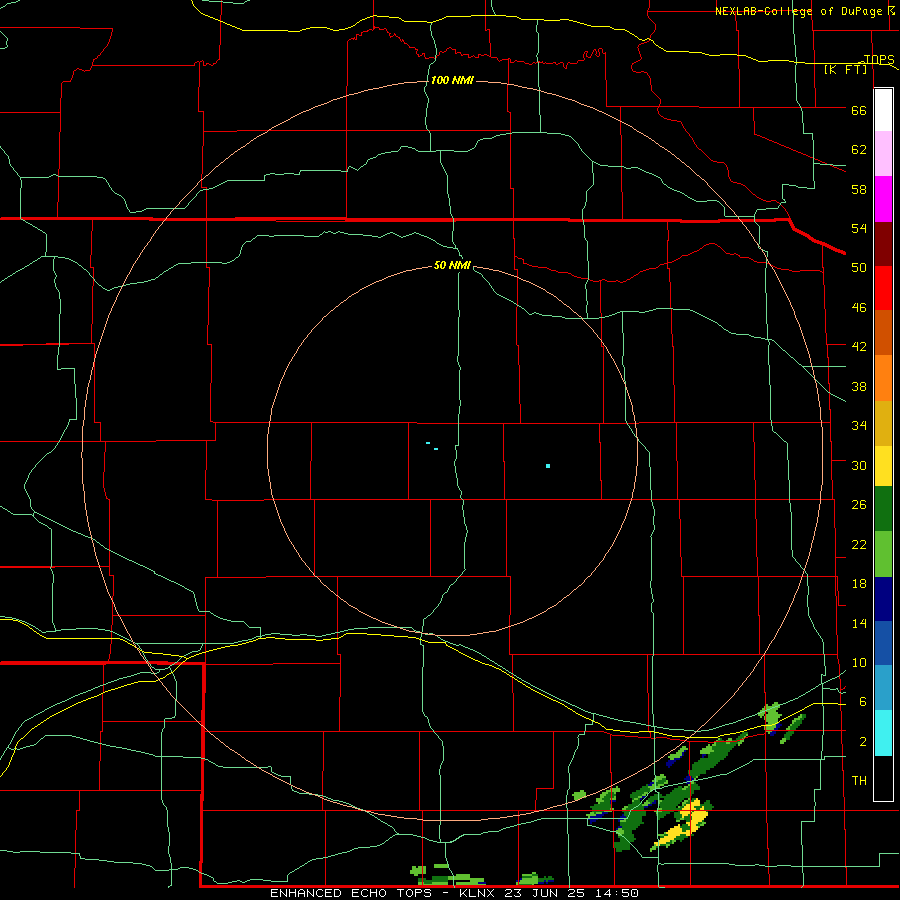
Task: Click the "54" scale value
Action: click(859, 228)
